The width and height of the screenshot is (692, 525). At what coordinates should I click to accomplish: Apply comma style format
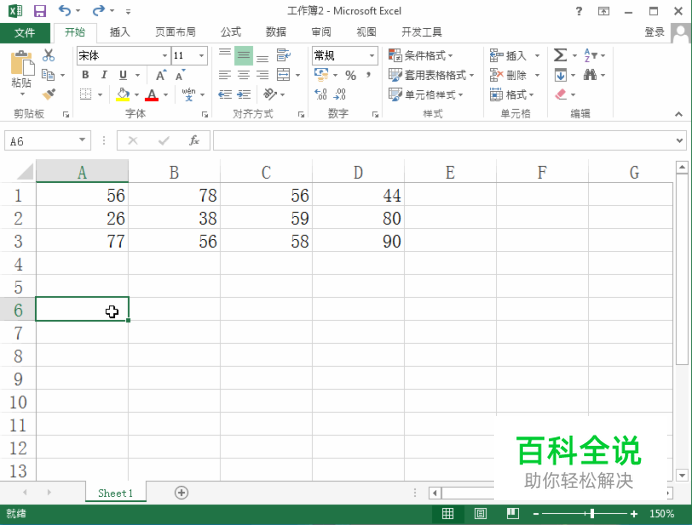(368, 75)
